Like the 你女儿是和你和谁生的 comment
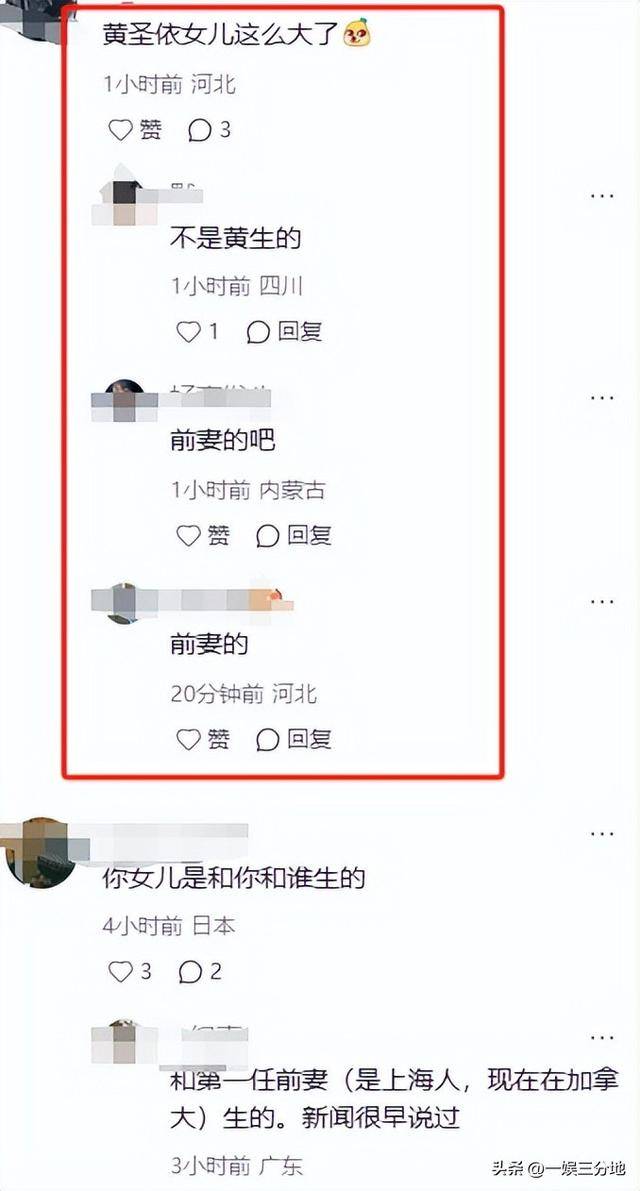The image size is (640, 1191). click(x=130, y=971)
